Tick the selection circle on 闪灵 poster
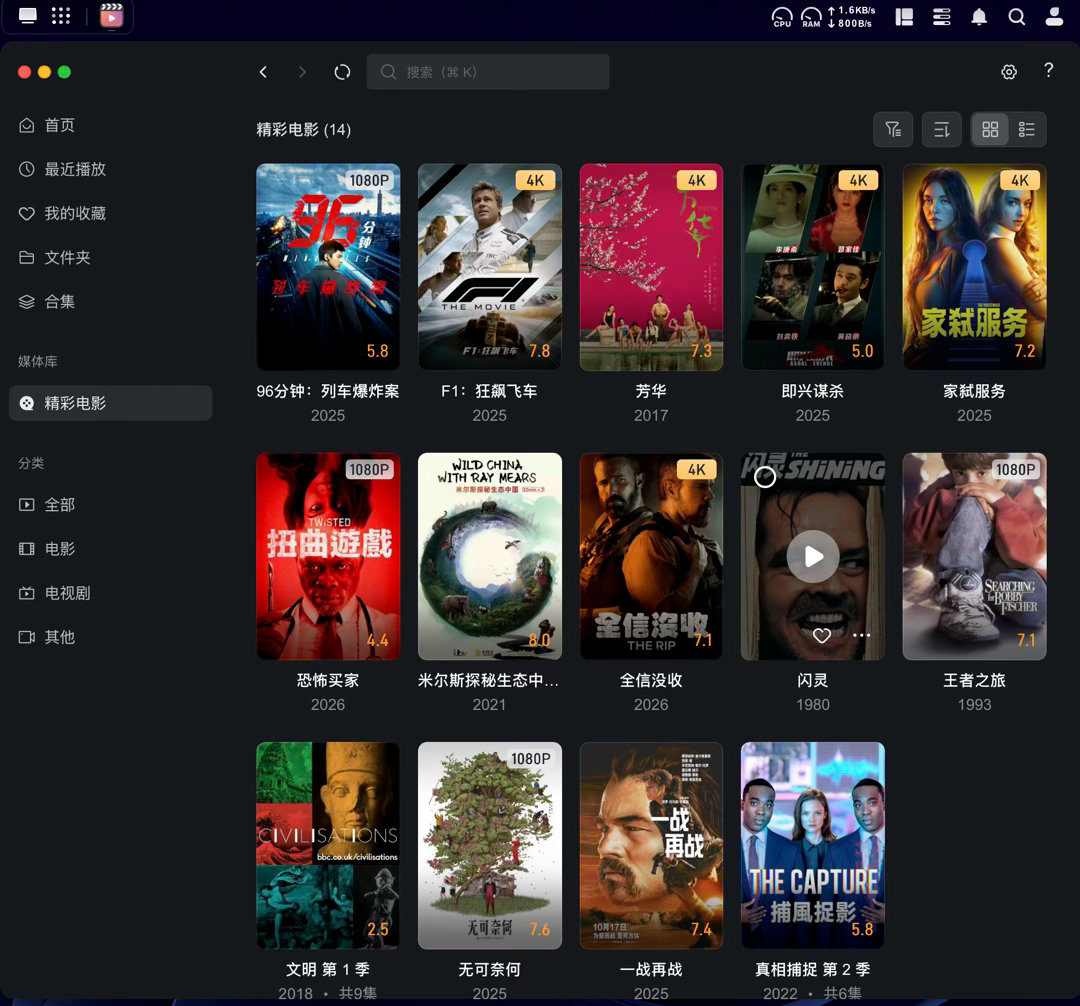Viewport: 1080px width, 1006px height. tap(765, 476)
